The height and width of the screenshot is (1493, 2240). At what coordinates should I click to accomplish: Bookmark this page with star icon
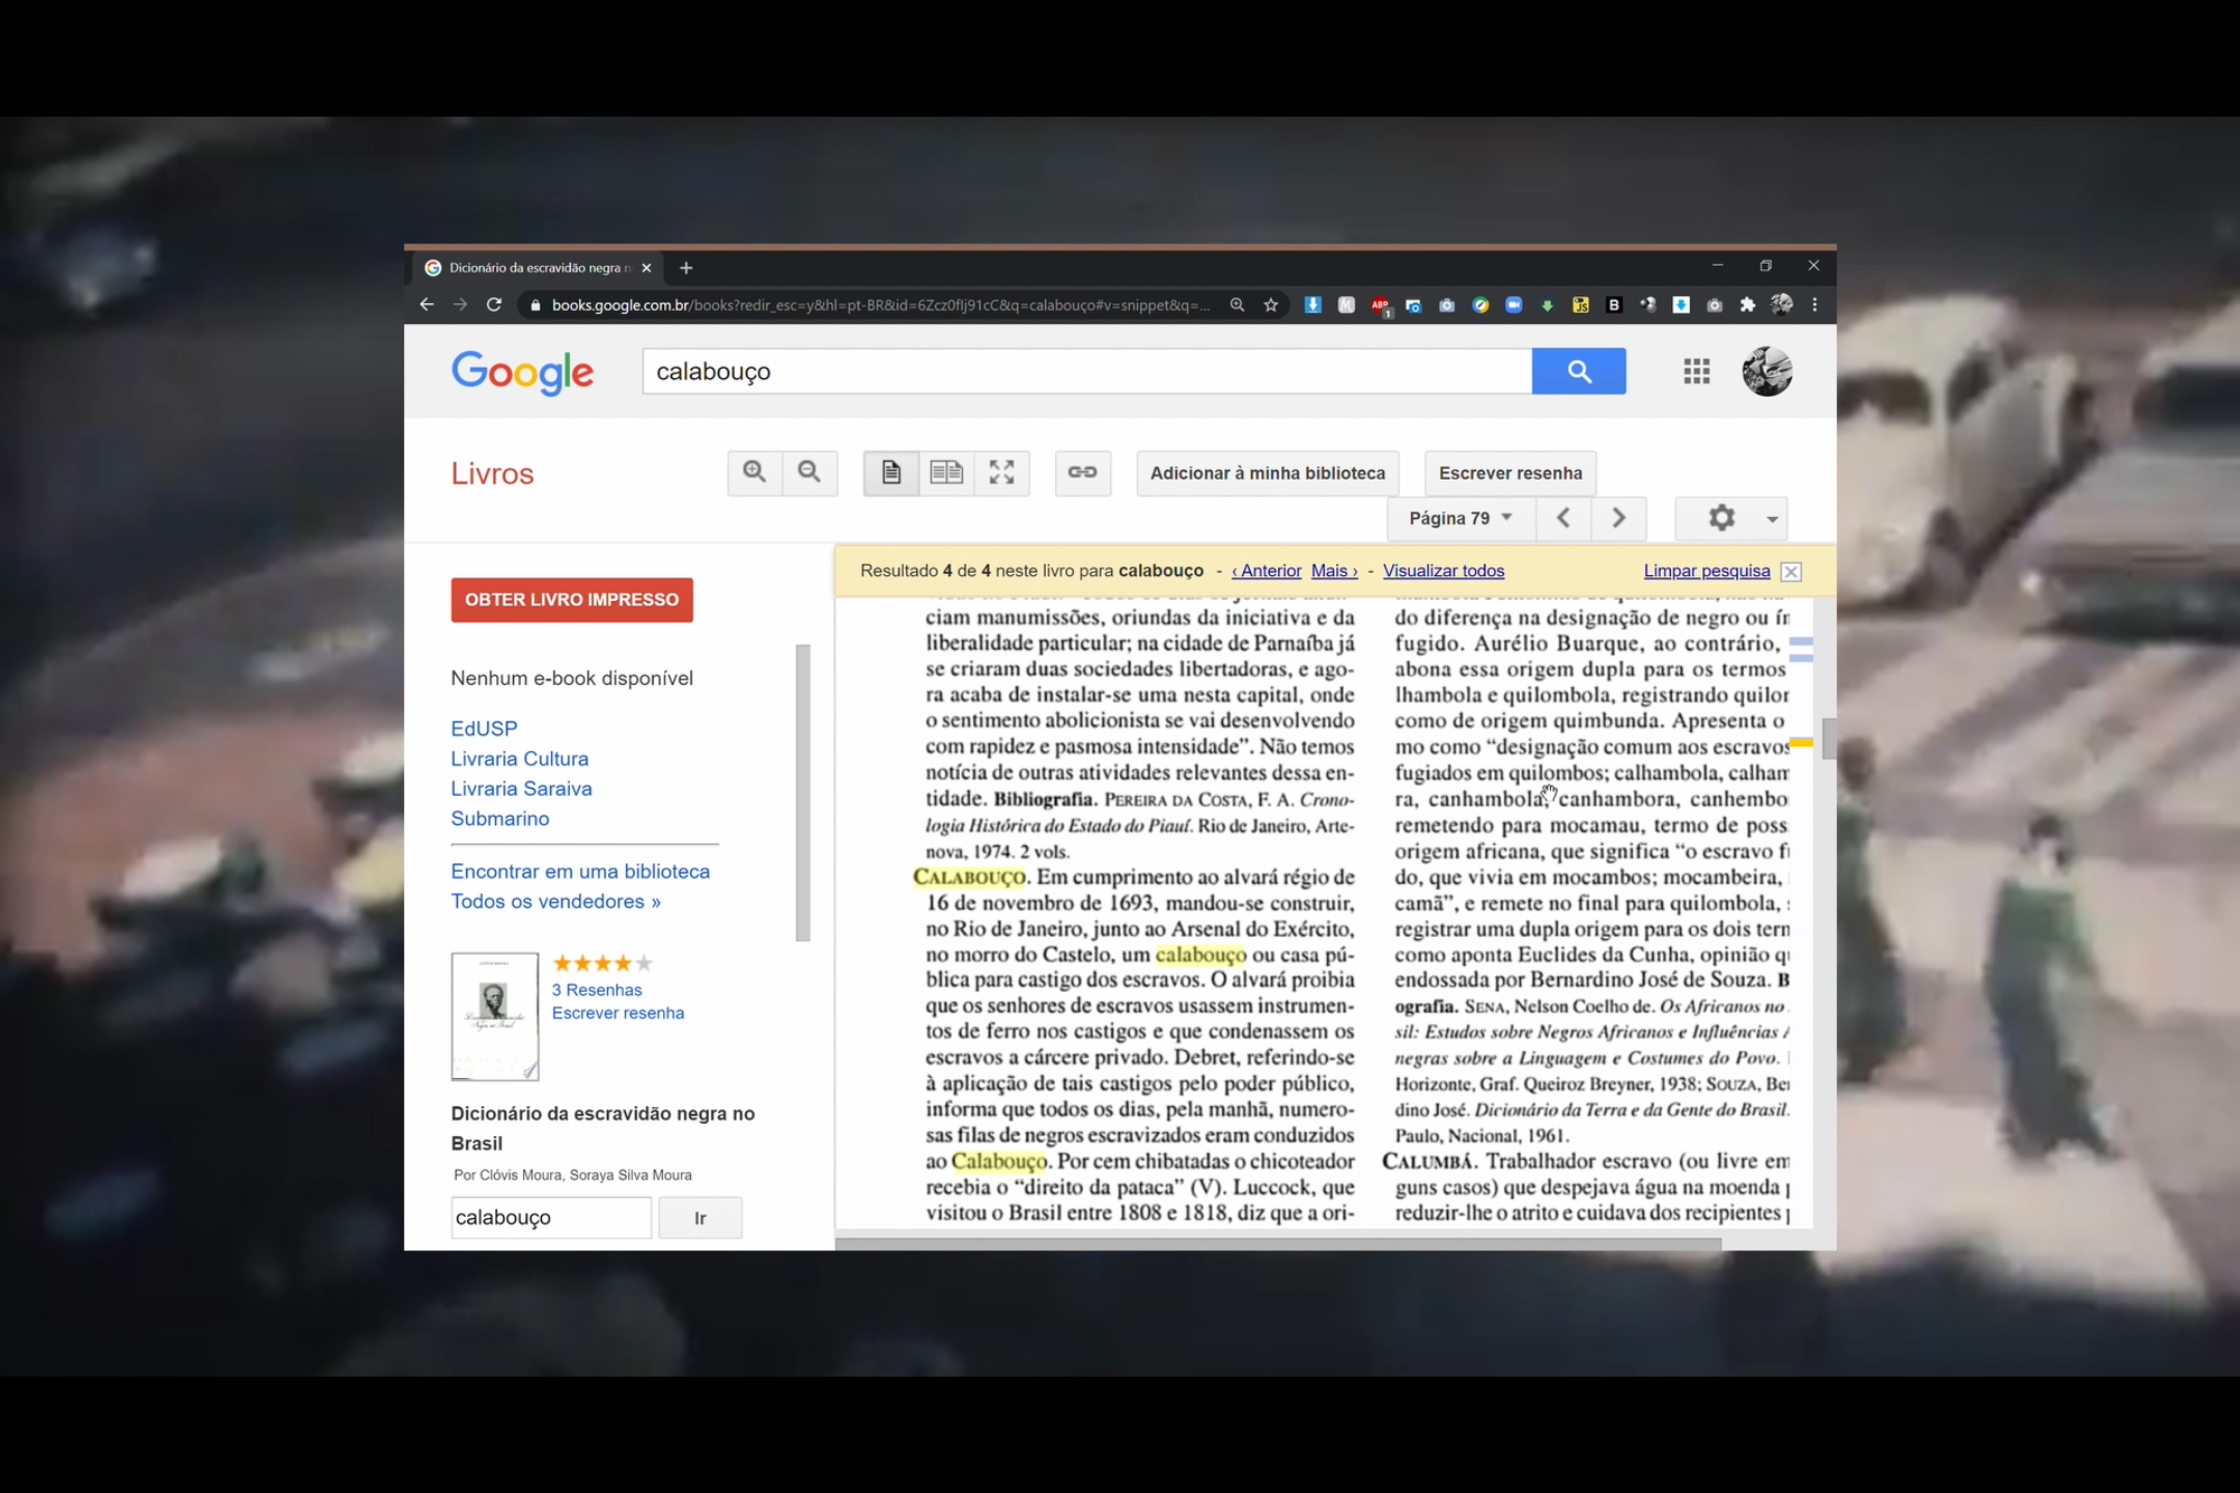click(1270, 305)
